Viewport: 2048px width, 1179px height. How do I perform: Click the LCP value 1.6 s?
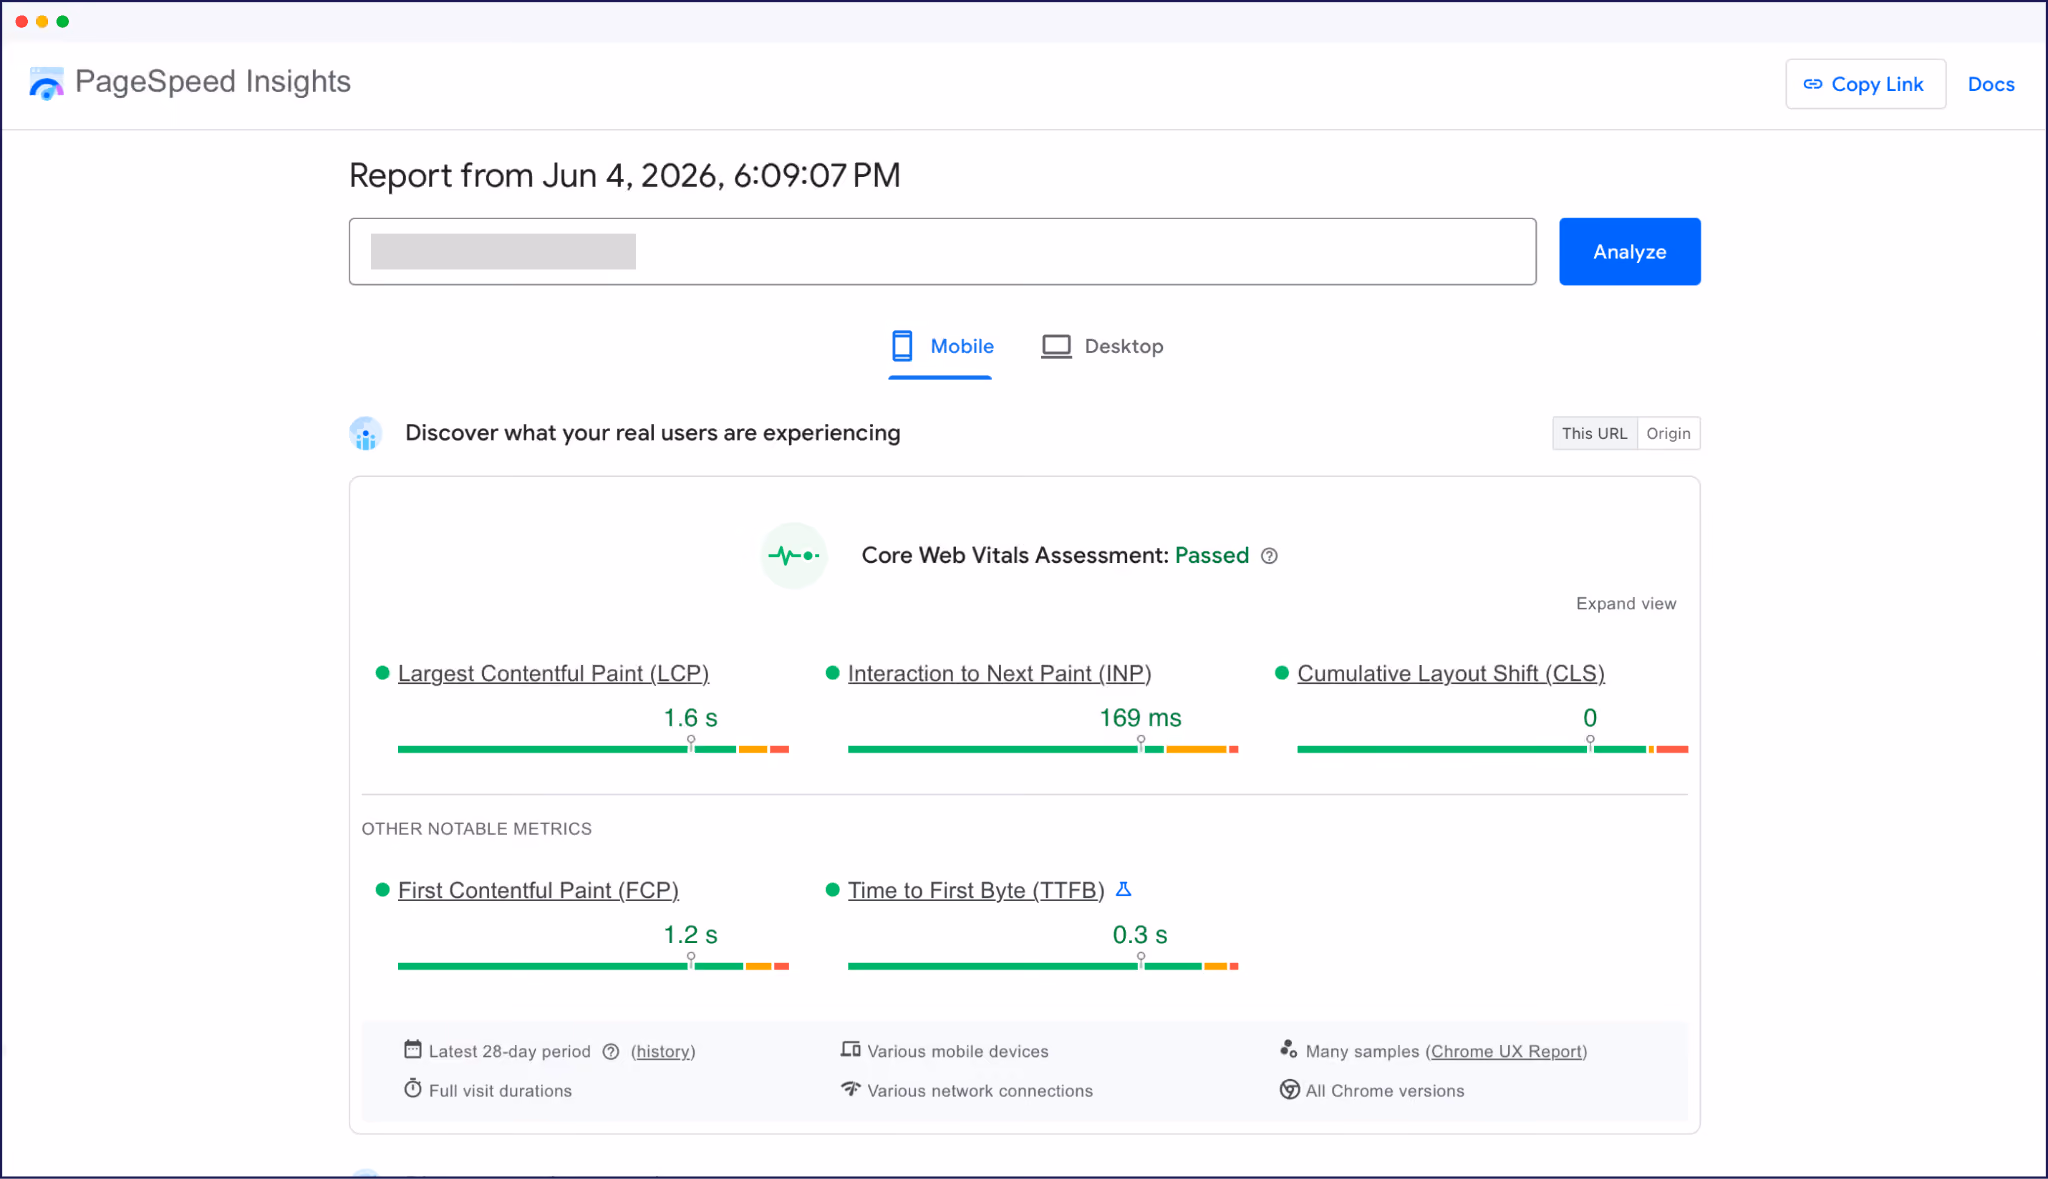691,718
